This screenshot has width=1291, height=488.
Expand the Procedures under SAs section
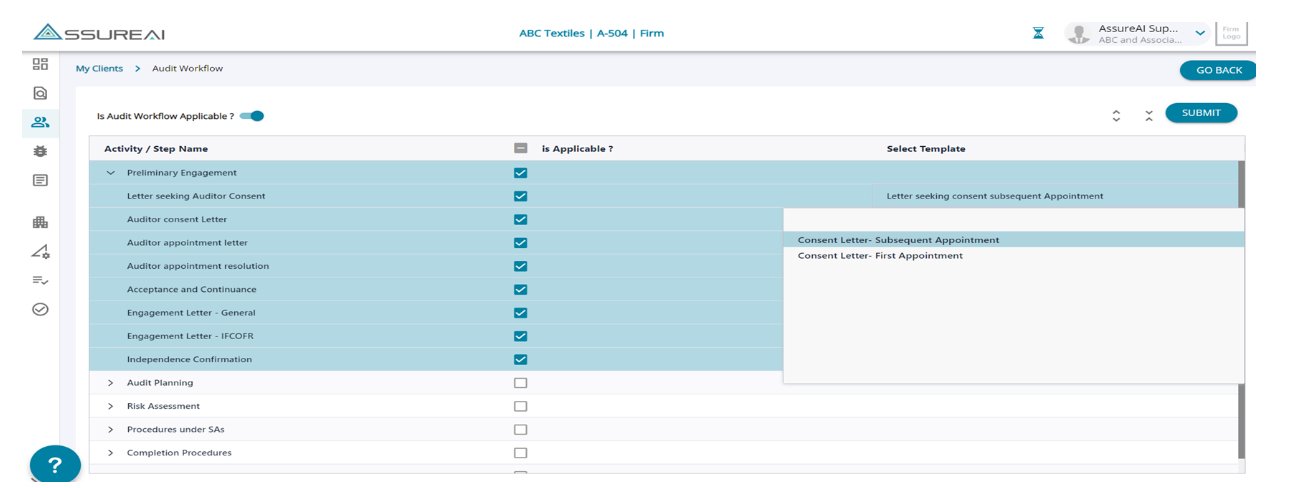110,430
